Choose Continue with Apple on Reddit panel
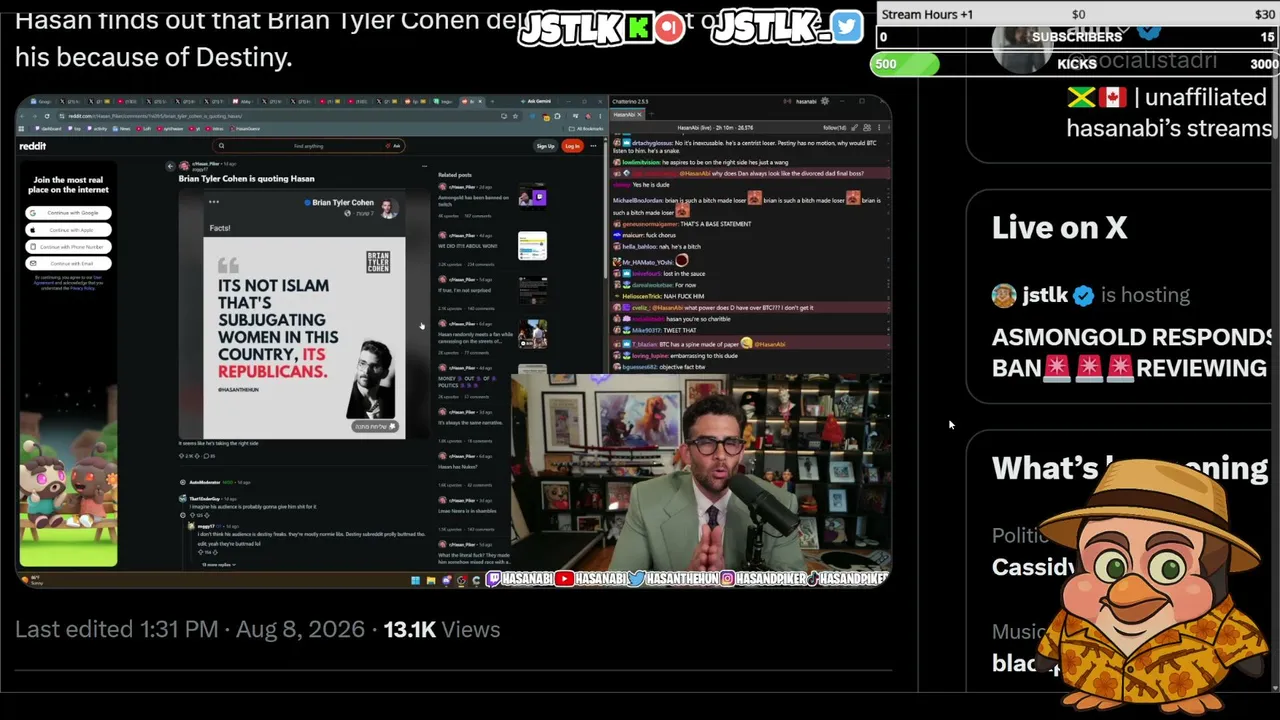The height and width of the screenshot is (720, 1280). tap(69, 230)
